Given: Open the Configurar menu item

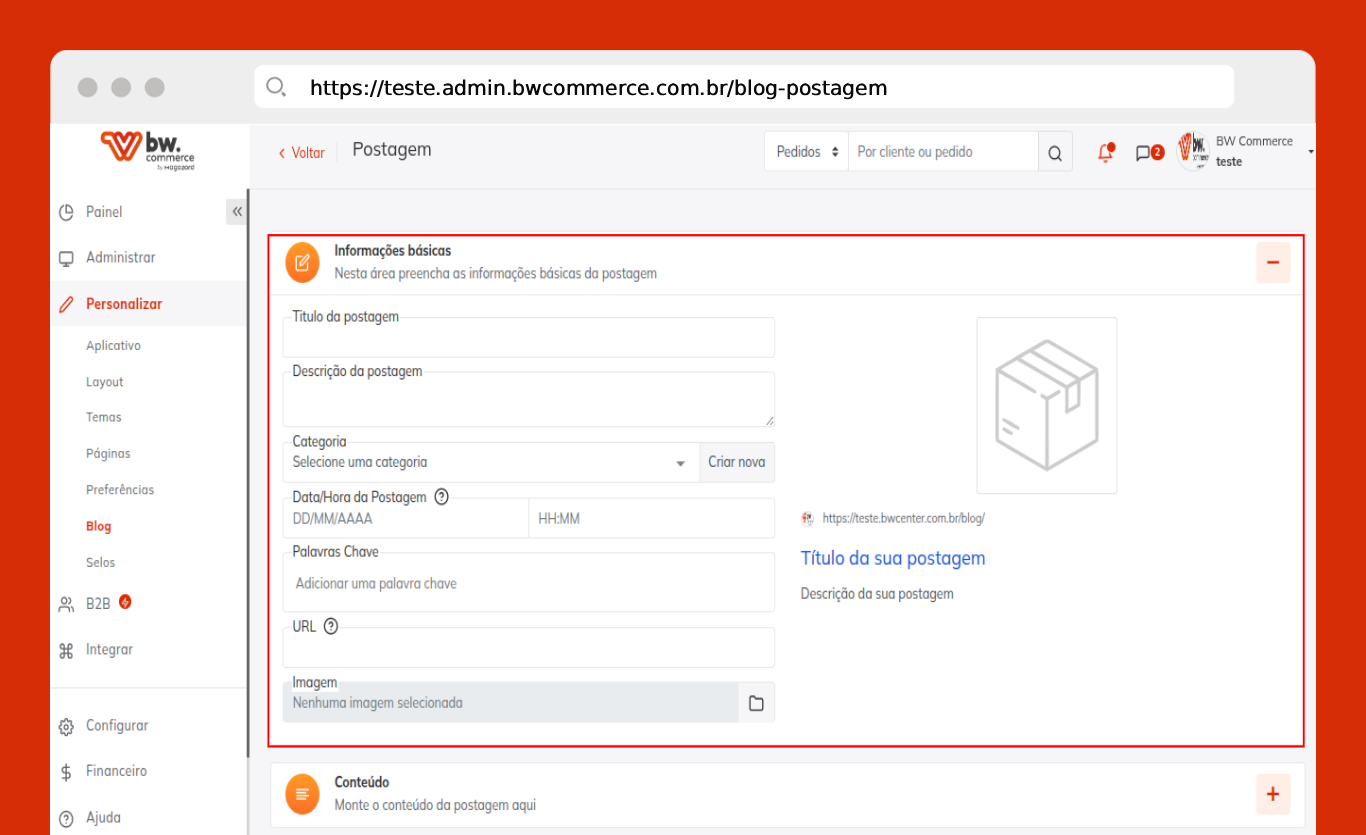Looking at the screenshot, I should [117, 726].
